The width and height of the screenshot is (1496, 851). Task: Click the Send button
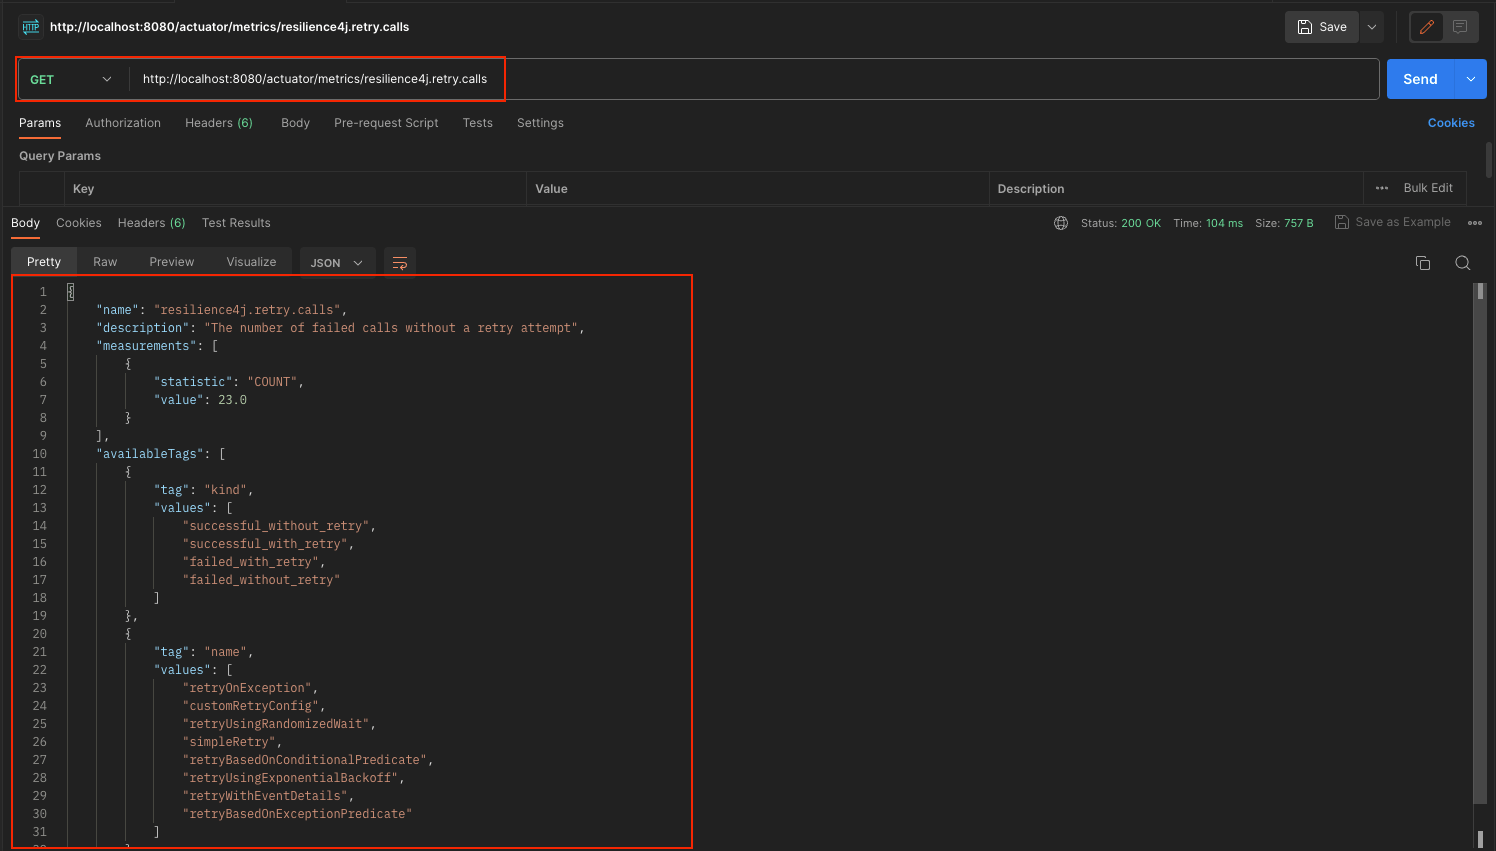[x=1419, y=78]
